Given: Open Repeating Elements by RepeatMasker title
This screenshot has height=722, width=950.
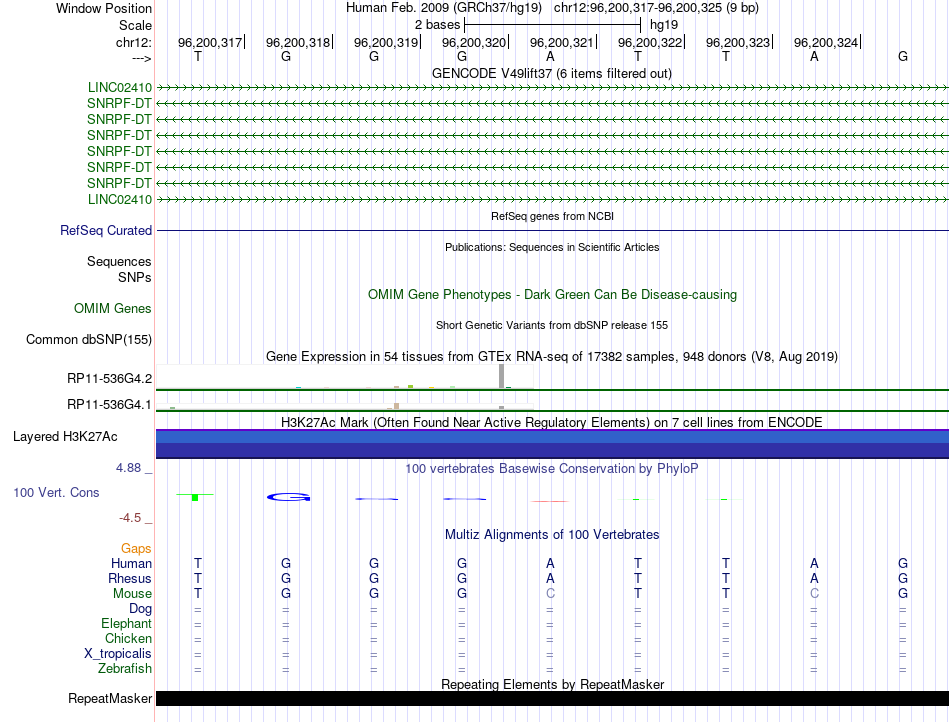Looking at the screenshot, I should (552, 684).
